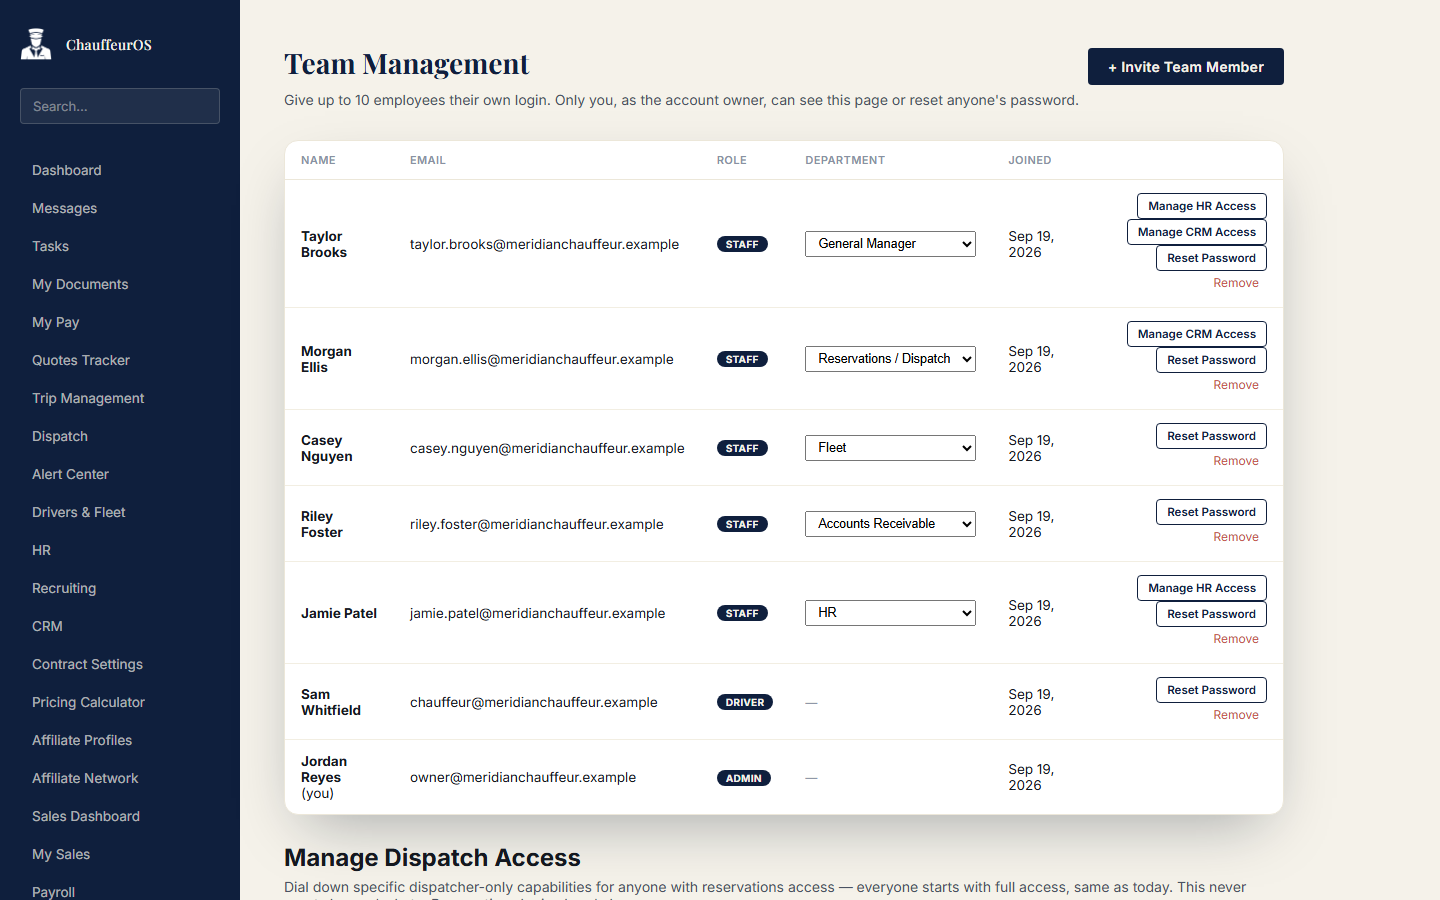Manage HR Access for Taylor Brooks
This screenshot has width=1440, height=900.
point(1202,206)
